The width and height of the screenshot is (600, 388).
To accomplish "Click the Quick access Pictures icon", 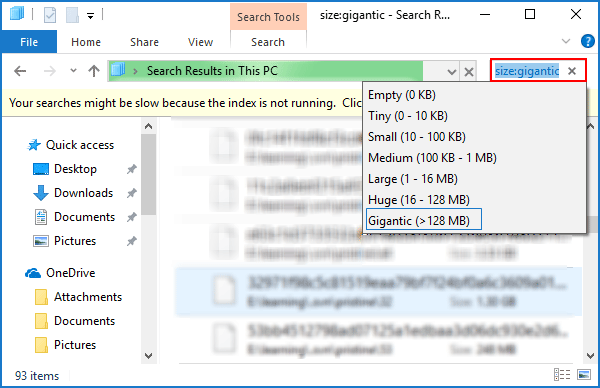I will [41, 241].
